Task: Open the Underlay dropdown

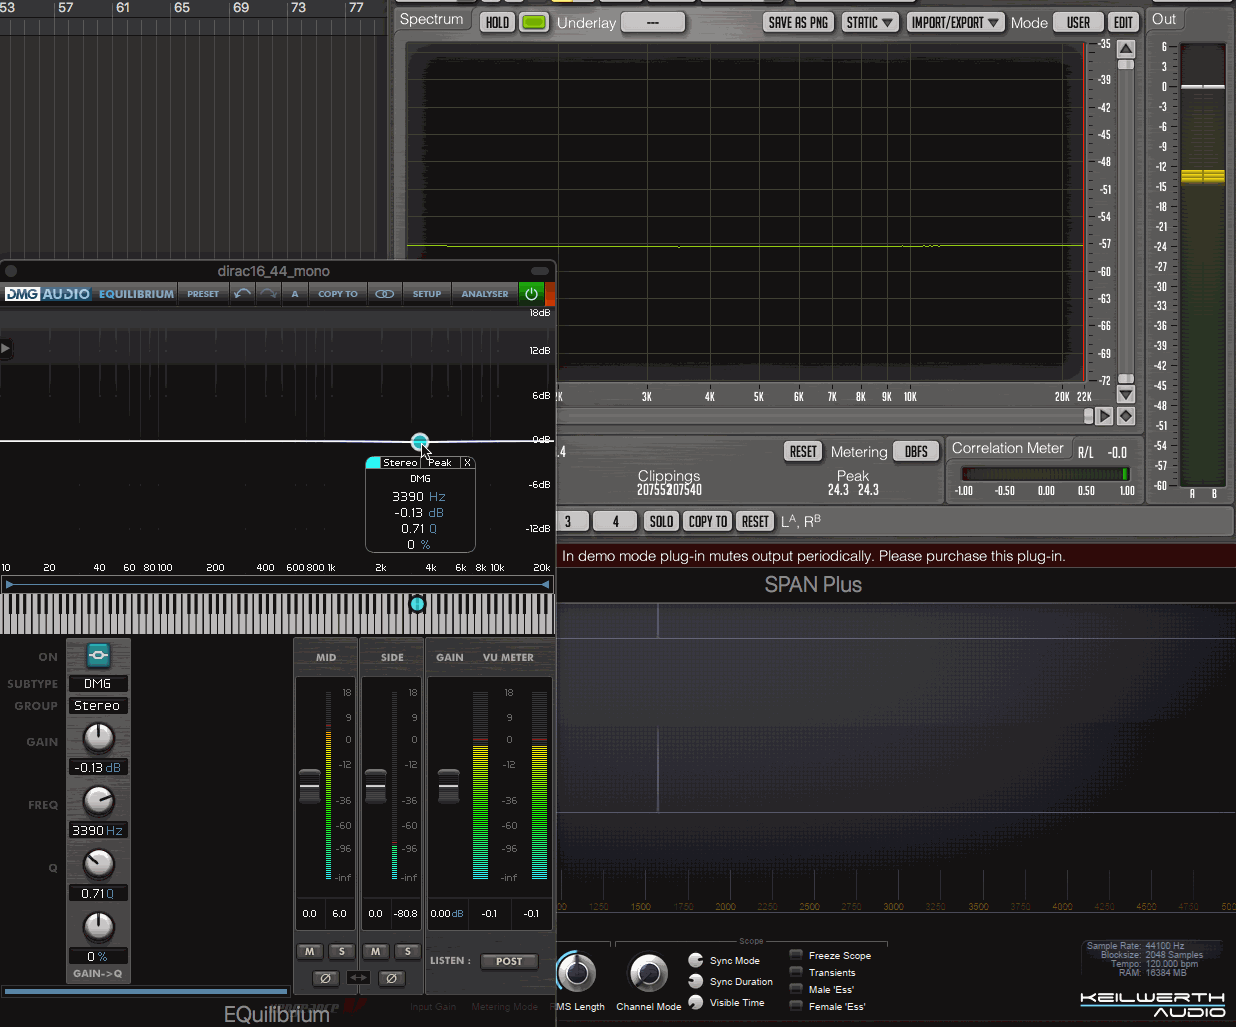Action: [653, 22]
